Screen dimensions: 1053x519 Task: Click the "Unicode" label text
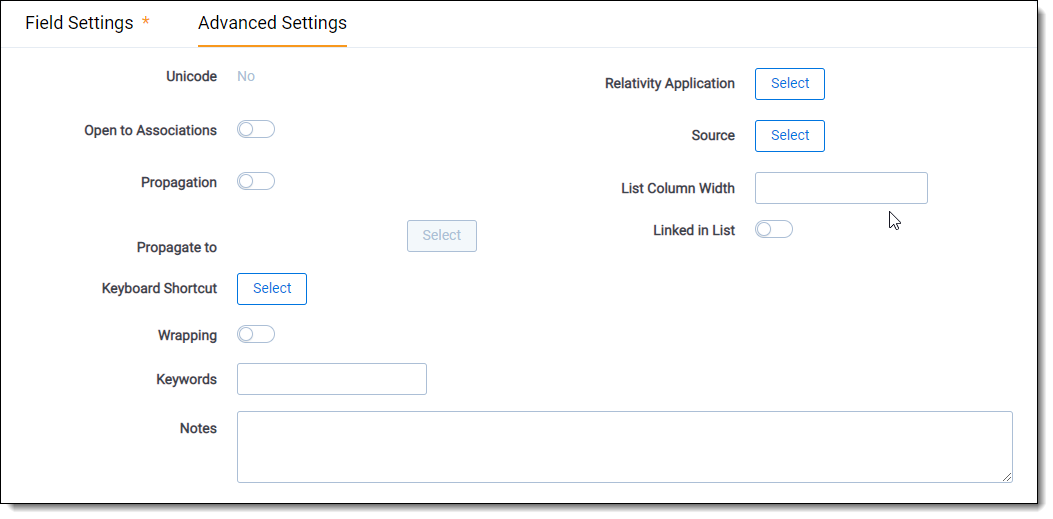click(191, 76)
